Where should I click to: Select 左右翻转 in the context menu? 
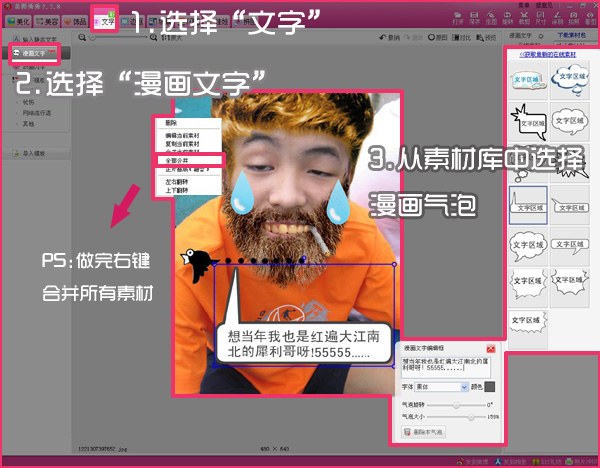click(178, 182)
